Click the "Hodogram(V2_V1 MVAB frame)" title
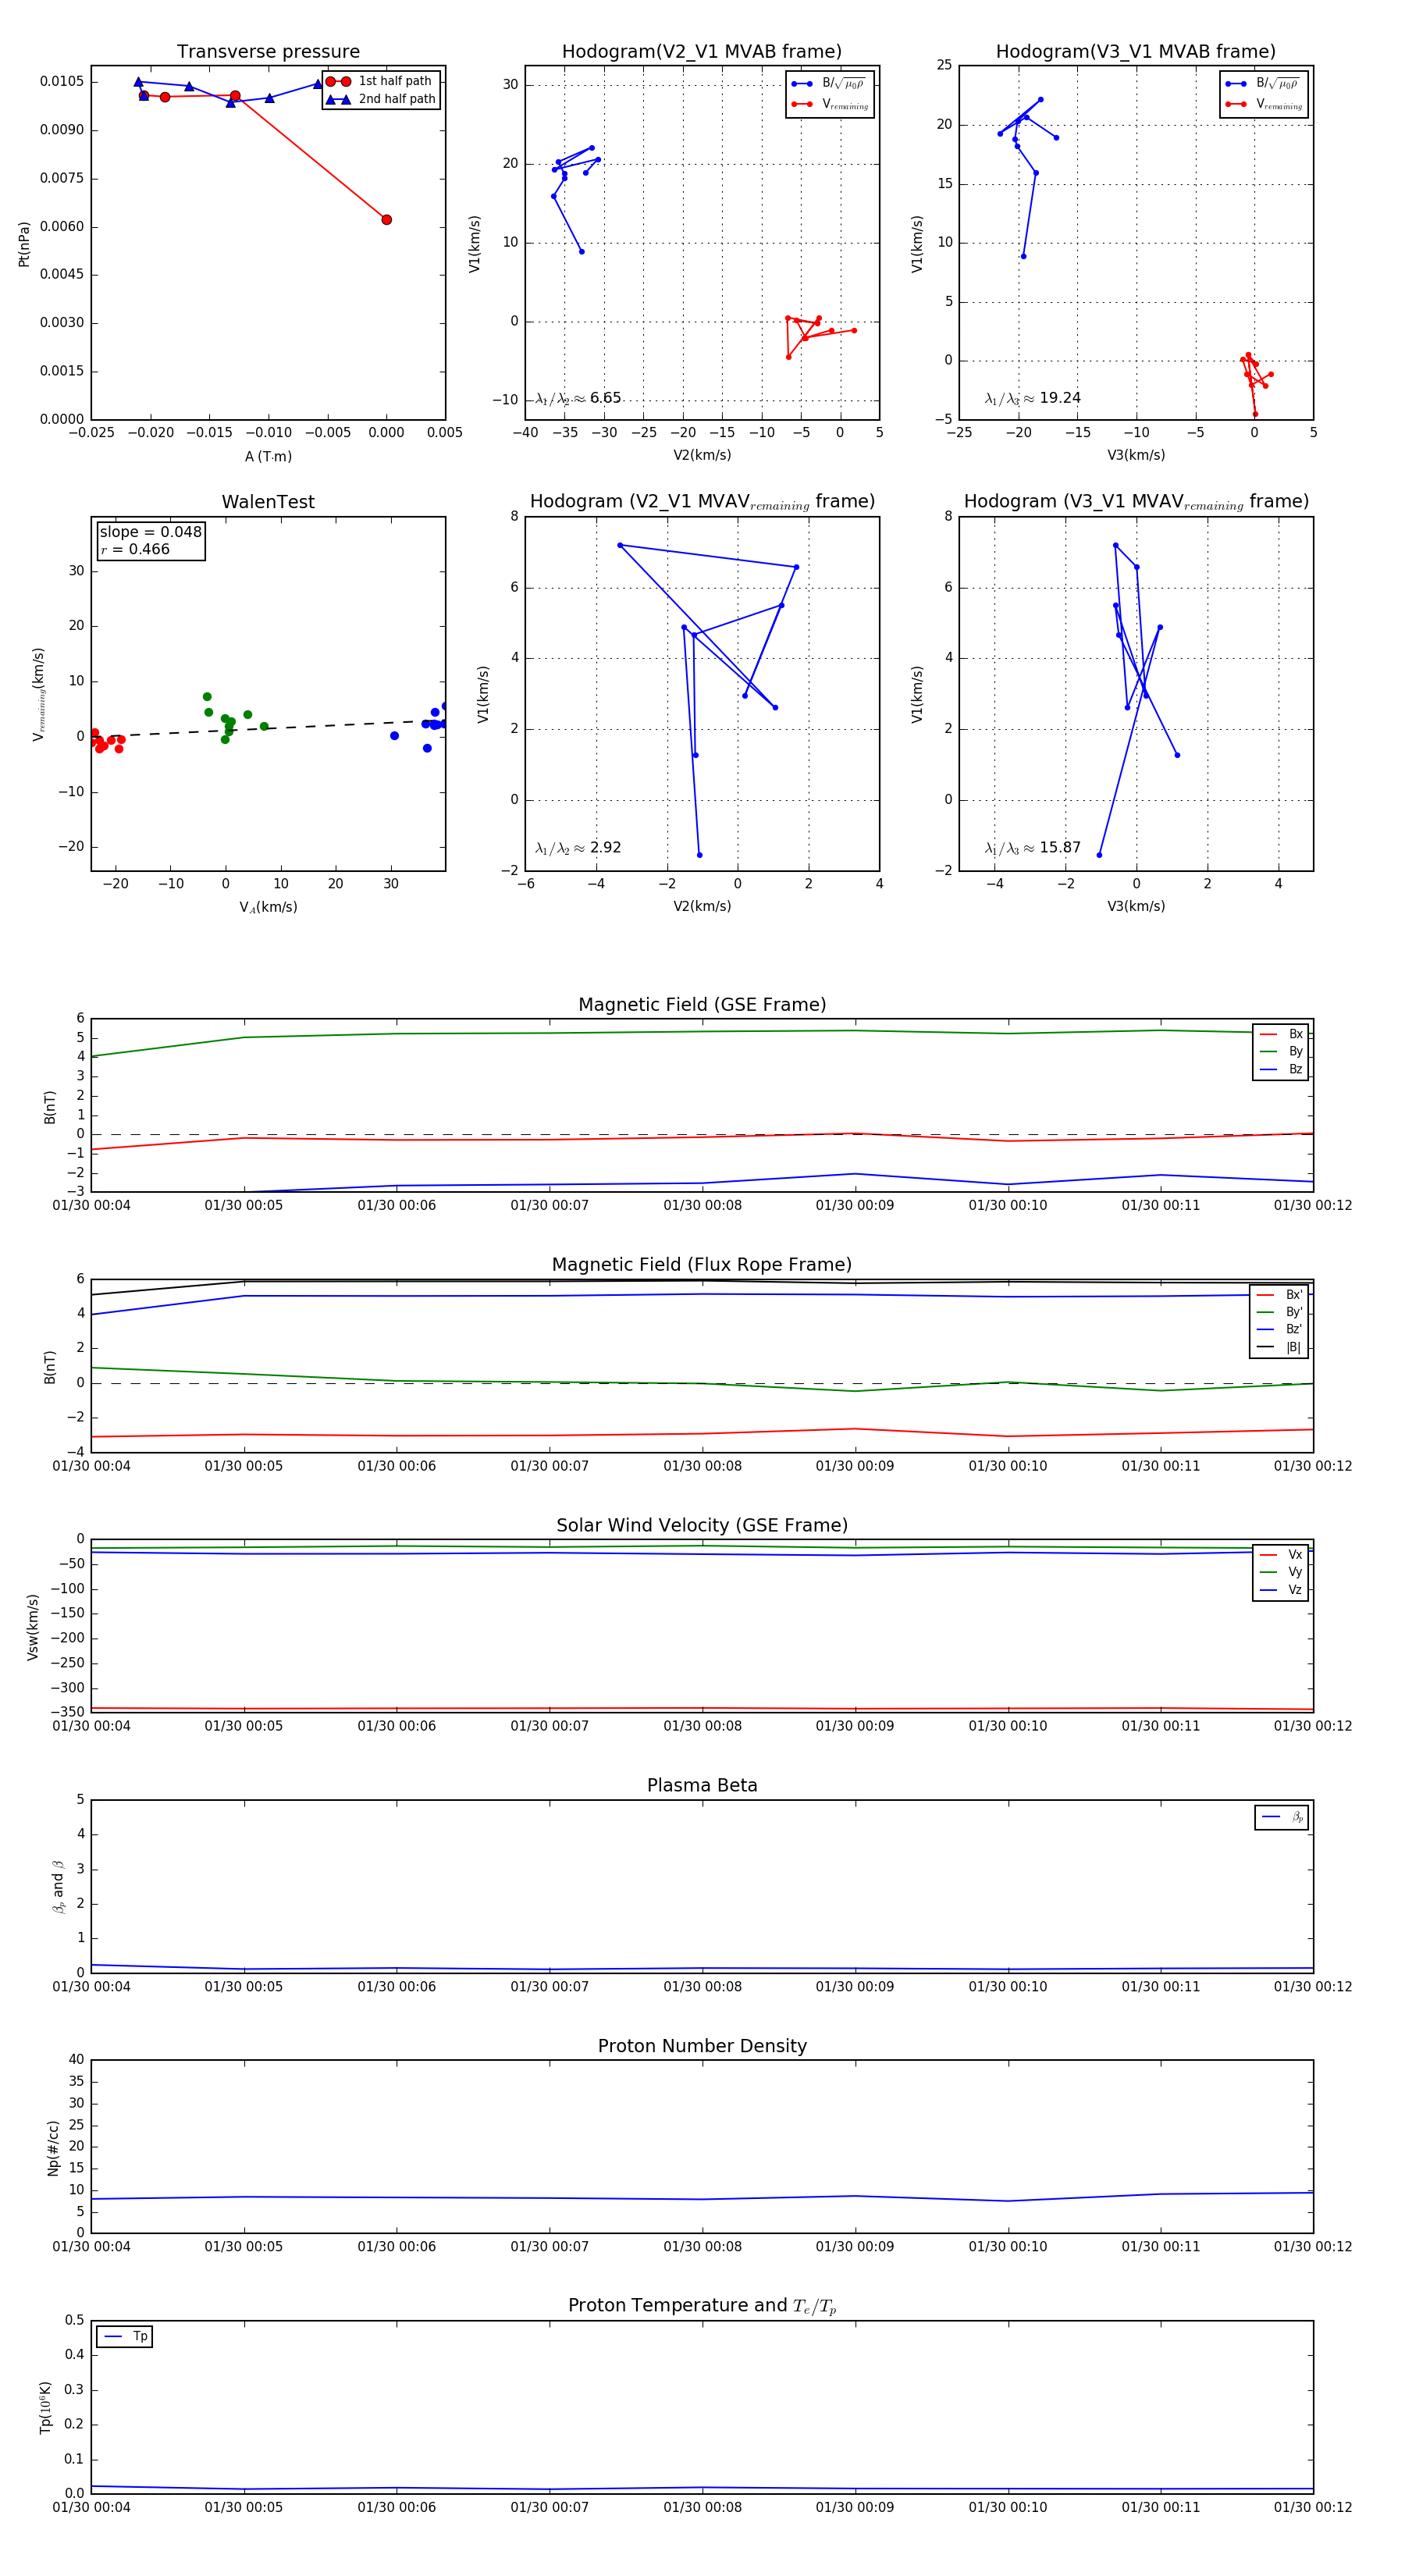This screenshot has height=2576, width=1405. [702, 52]
